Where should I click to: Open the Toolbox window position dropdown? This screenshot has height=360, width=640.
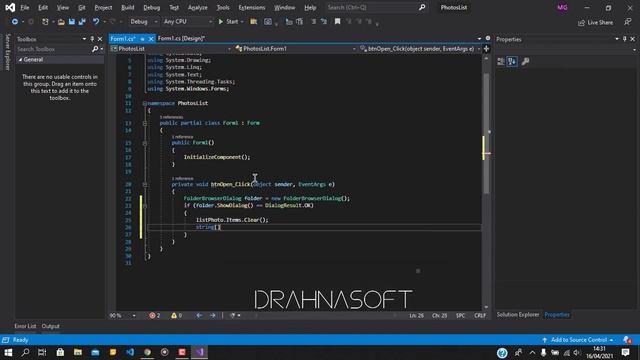pyautogui.click(x=84, y=39)
